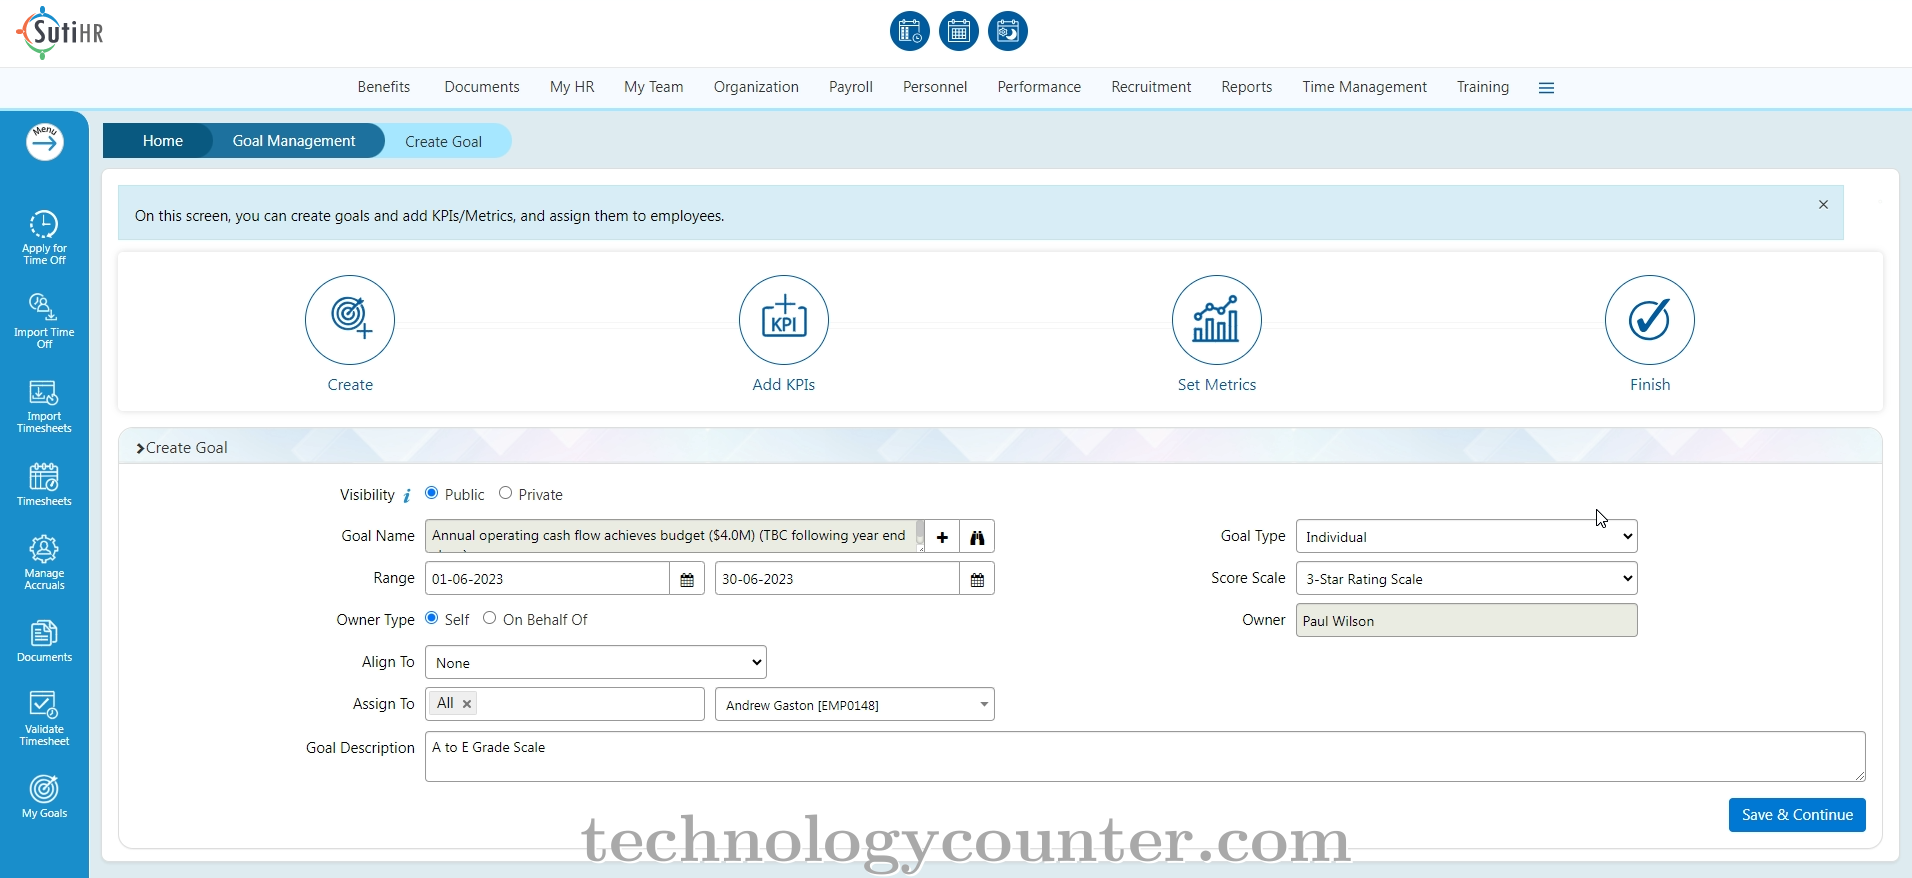Open the Score Scale dropdown
This screenshot has width=1912, height=878.
[1466, 578]
